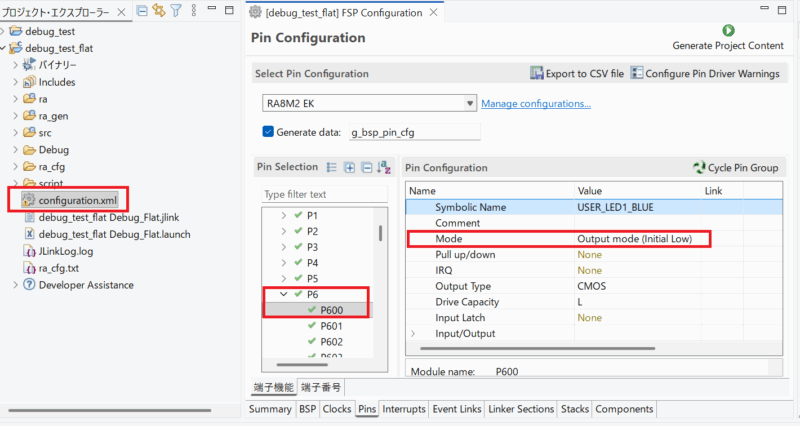Select the P600 pin
Image resolution: width=800 pixels, height=426 pixels.
(x=331, y=310)
